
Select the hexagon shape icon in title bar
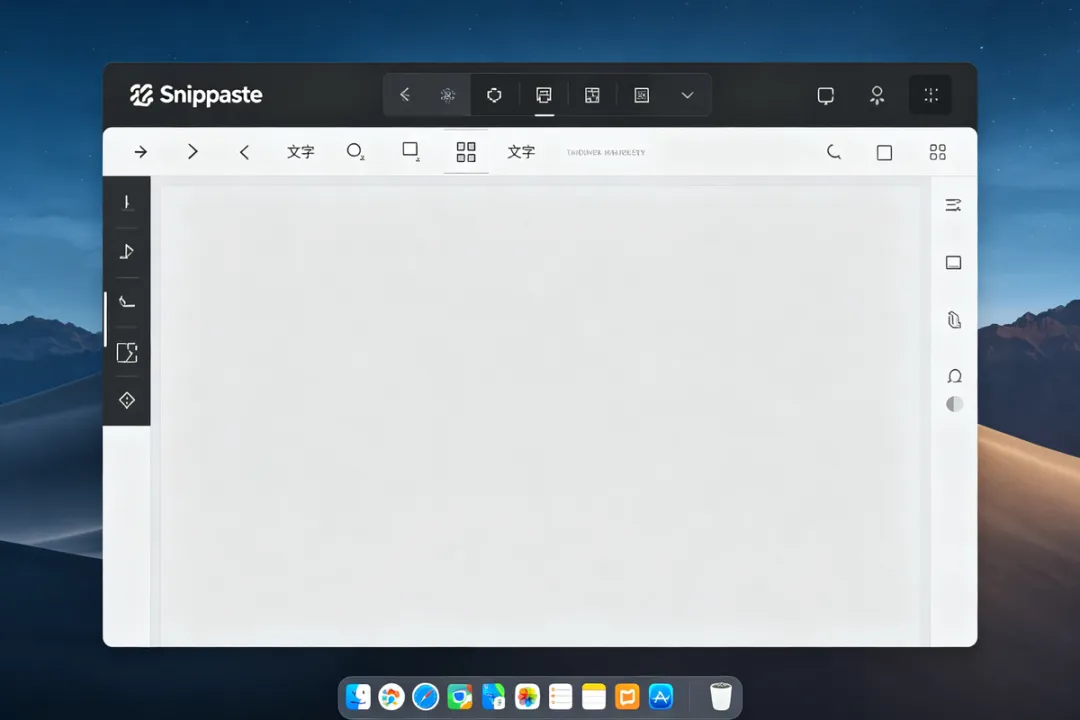click(494, 95)
